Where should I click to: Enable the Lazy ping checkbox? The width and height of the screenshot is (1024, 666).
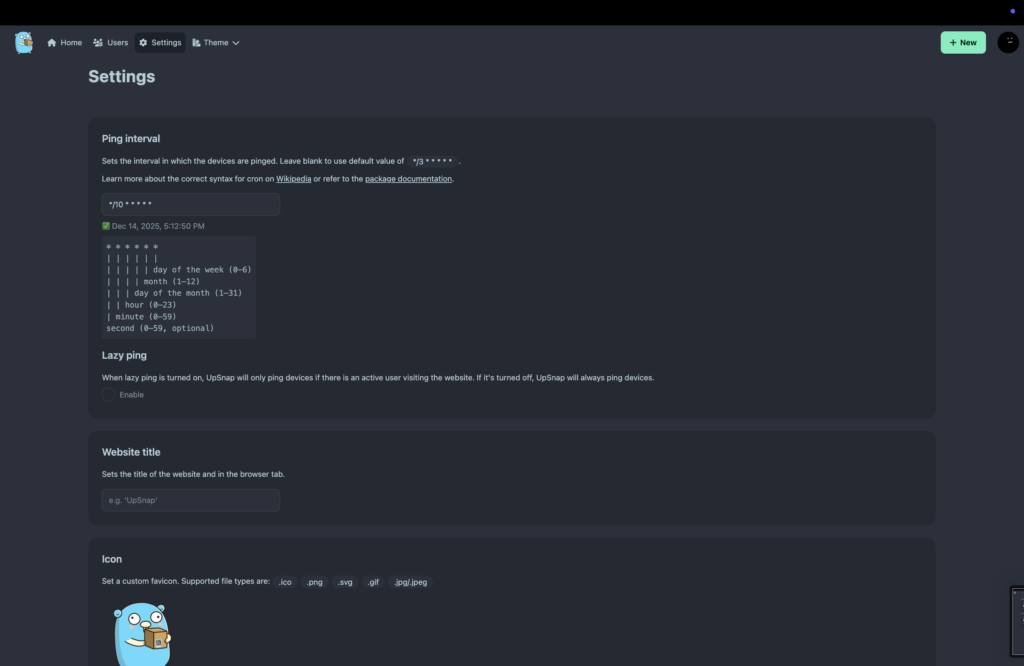tap(108, 395)
